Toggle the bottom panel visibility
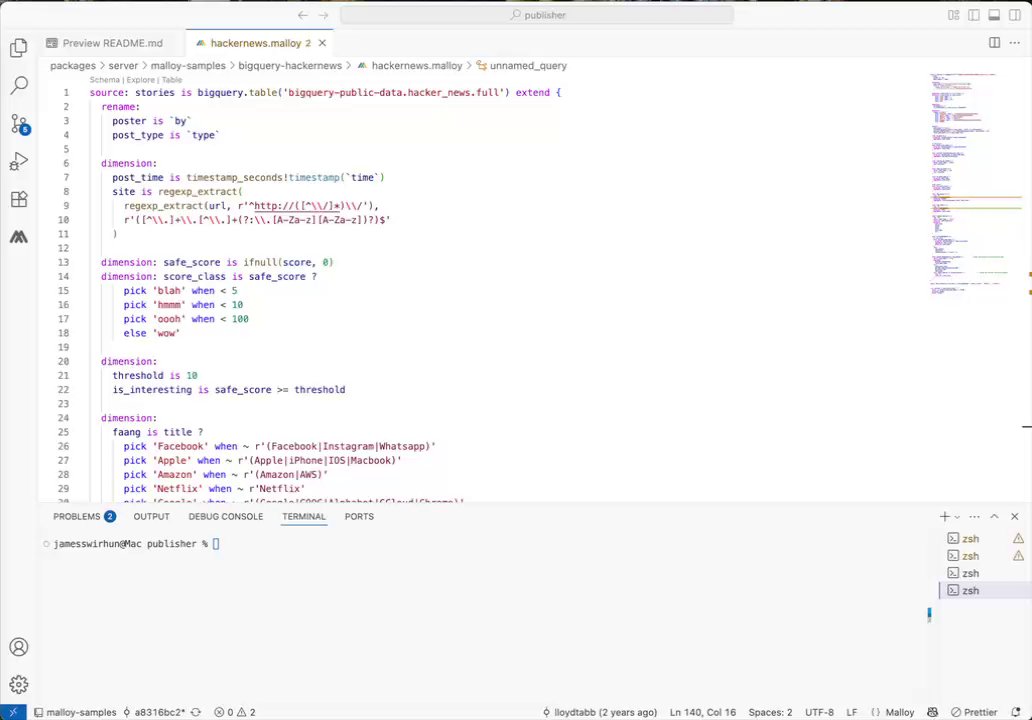This screenshot has height=720, width=1032. click(994, 15)
